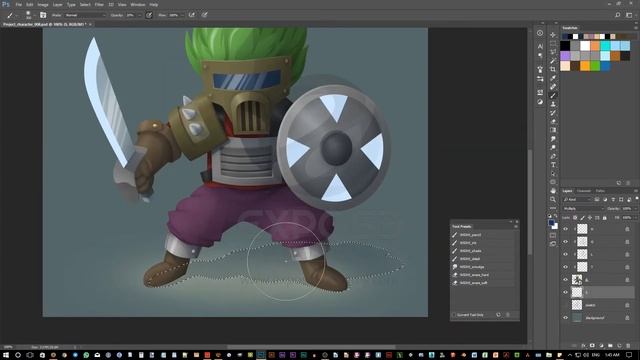Pick the cyan swatch

pos(605,46)
